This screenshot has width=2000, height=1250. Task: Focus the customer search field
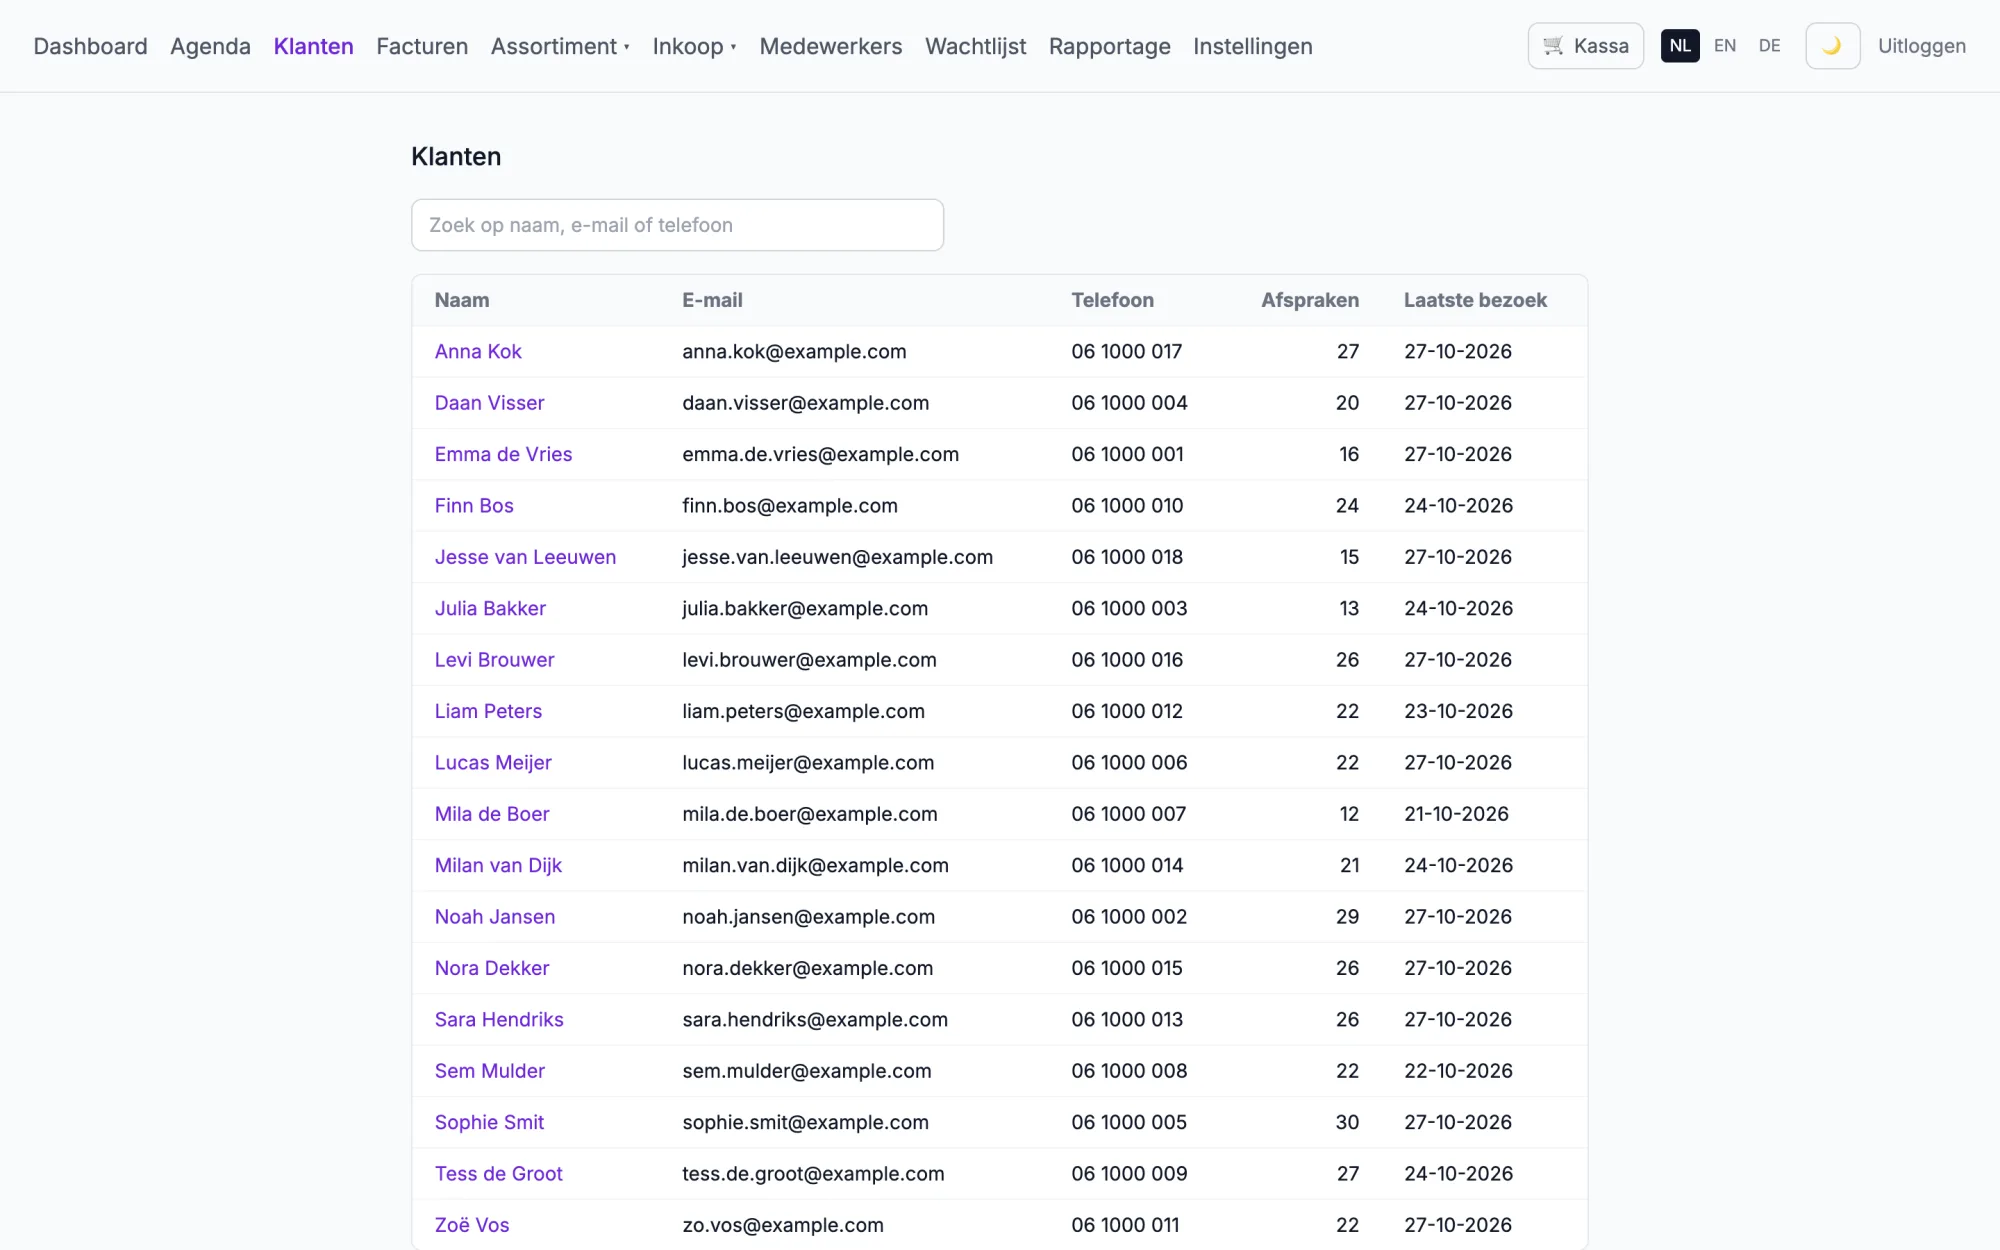point(677,225)
